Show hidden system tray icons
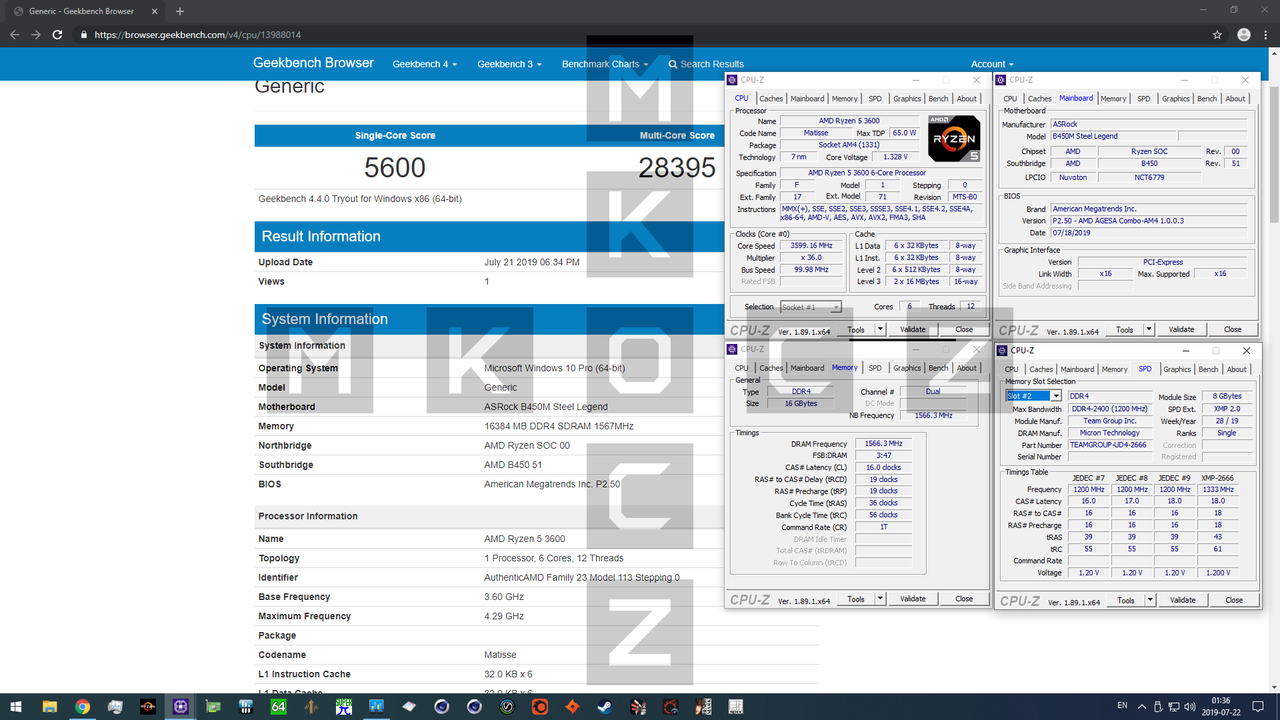 1142,706
